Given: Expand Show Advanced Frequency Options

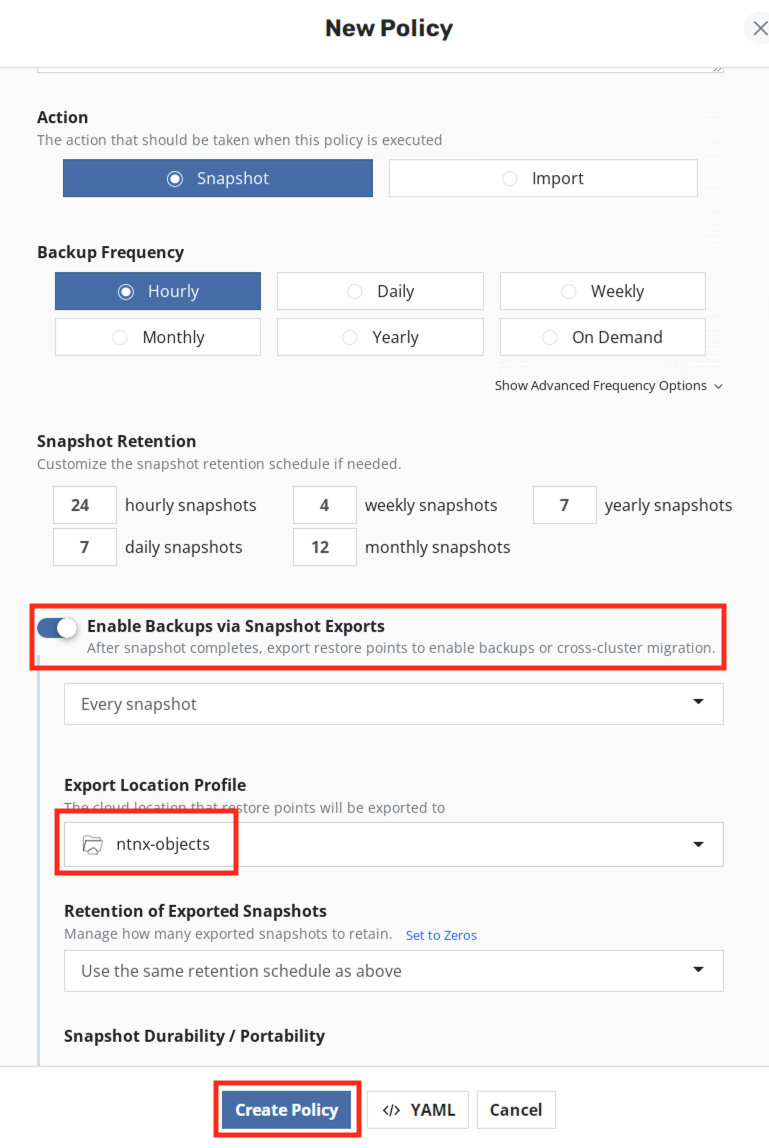Looking at the screenshot, I should pos(608,386).
